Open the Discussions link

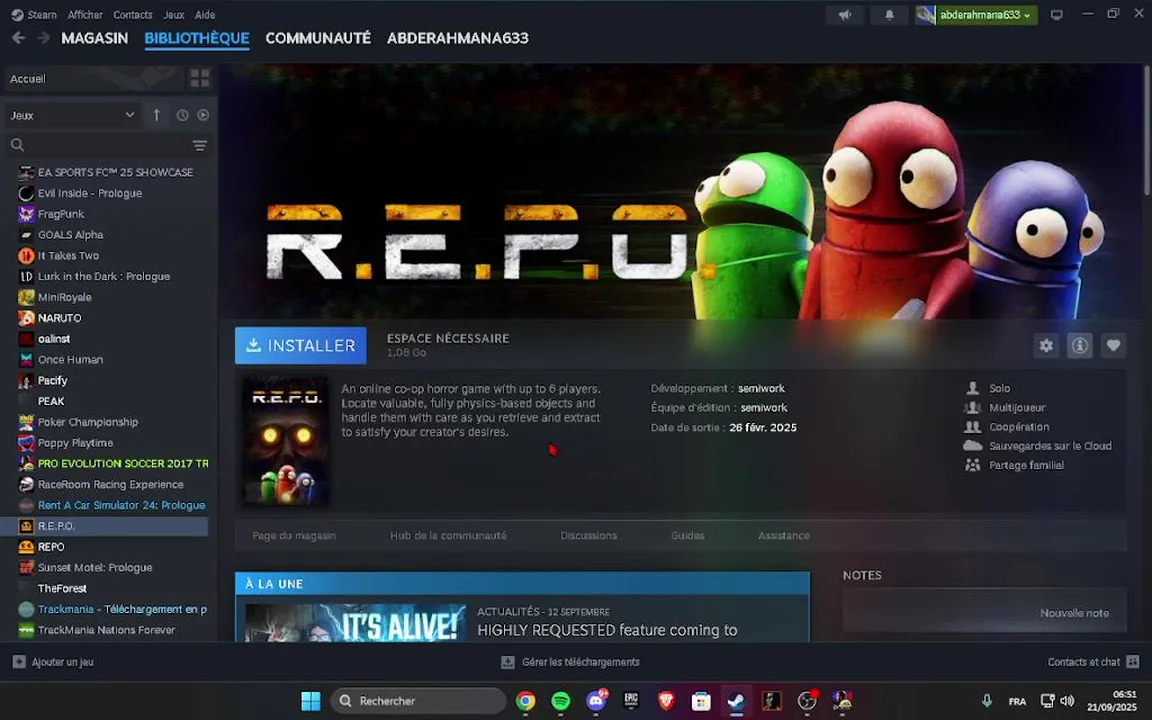pos(588,536)
